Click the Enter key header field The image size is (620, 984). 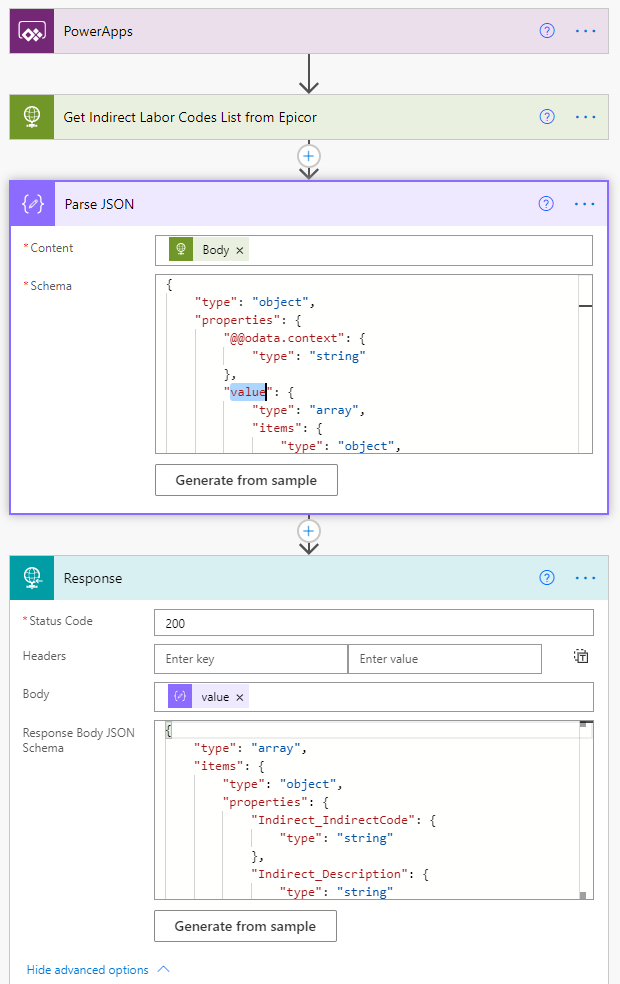(251, 659)
